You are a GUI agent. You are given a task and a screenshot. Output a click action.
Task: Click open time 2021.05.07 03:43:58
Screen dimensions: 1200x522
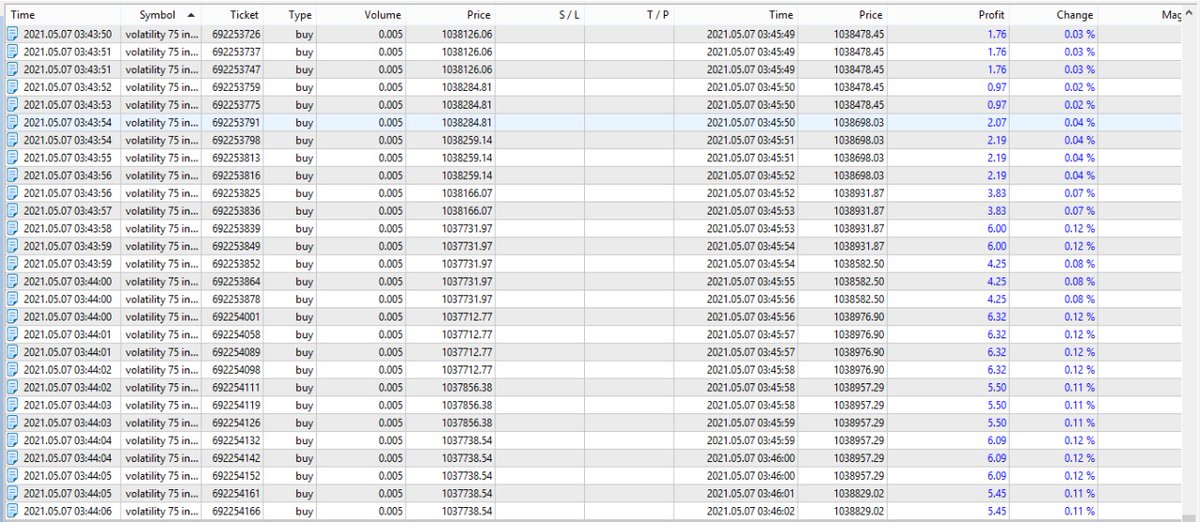tap(68, 229)
